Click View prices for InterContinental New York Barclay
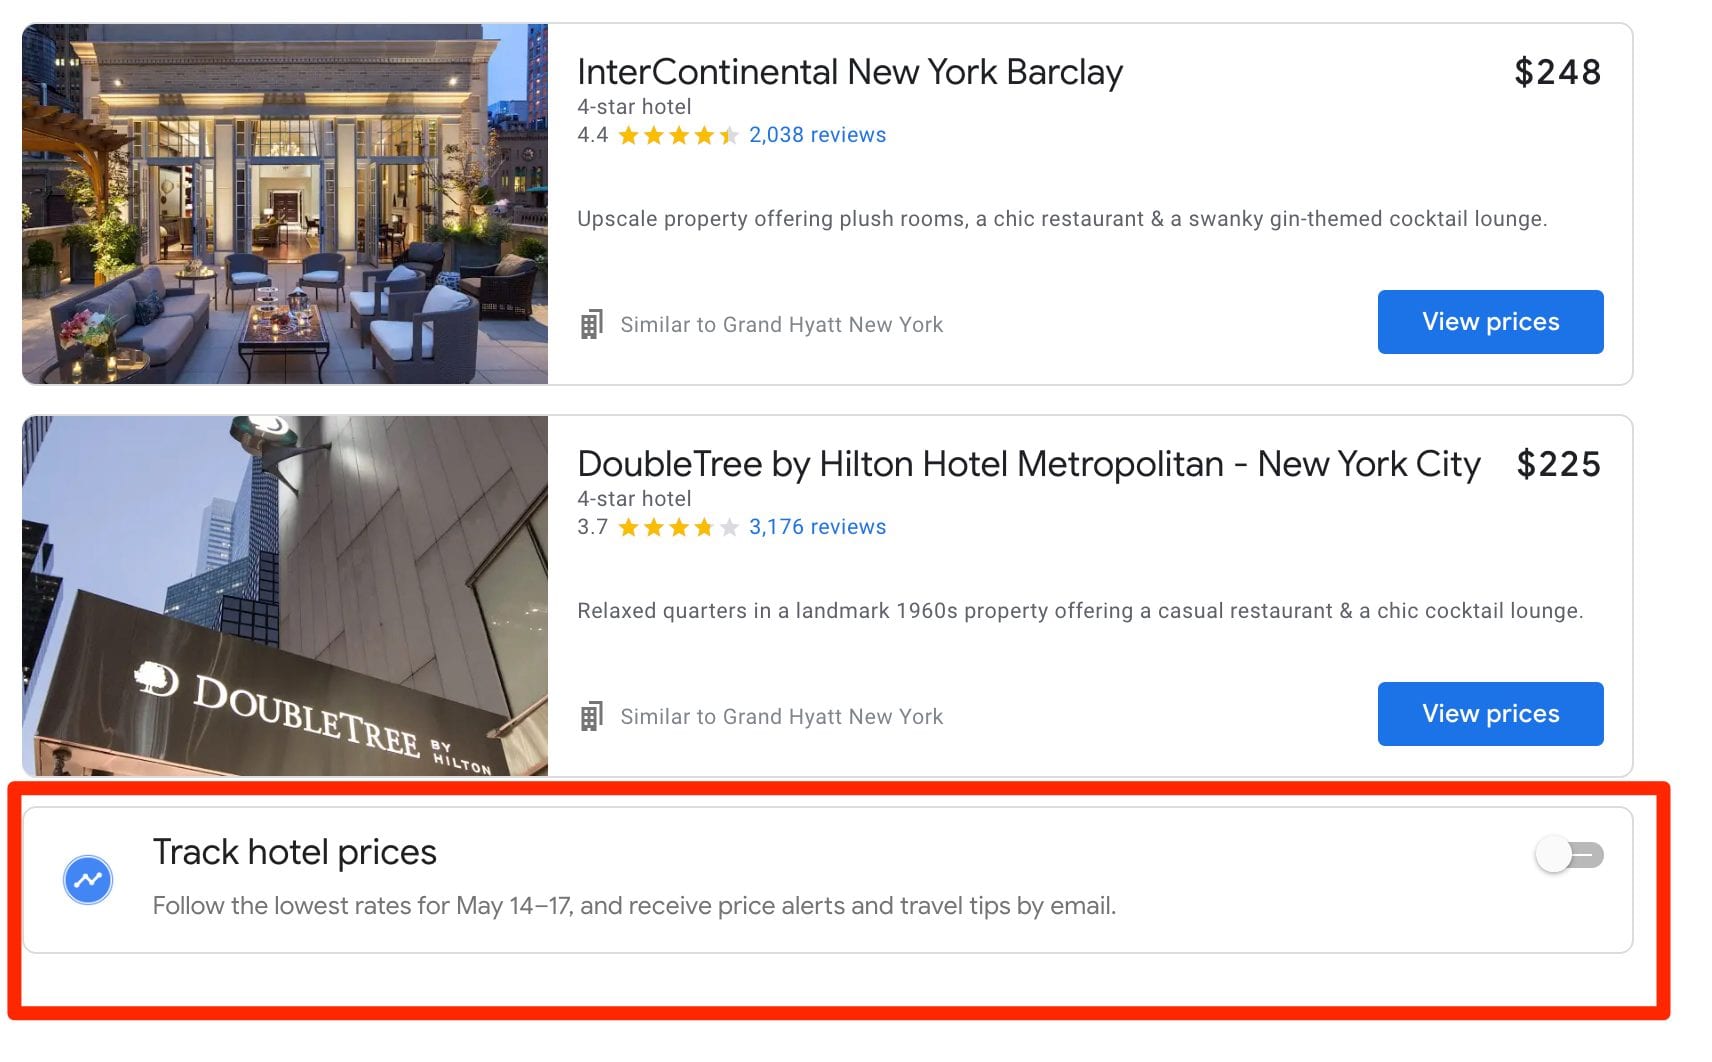This screenshot has height=1062, width=1712. [x=1490, y=321]
